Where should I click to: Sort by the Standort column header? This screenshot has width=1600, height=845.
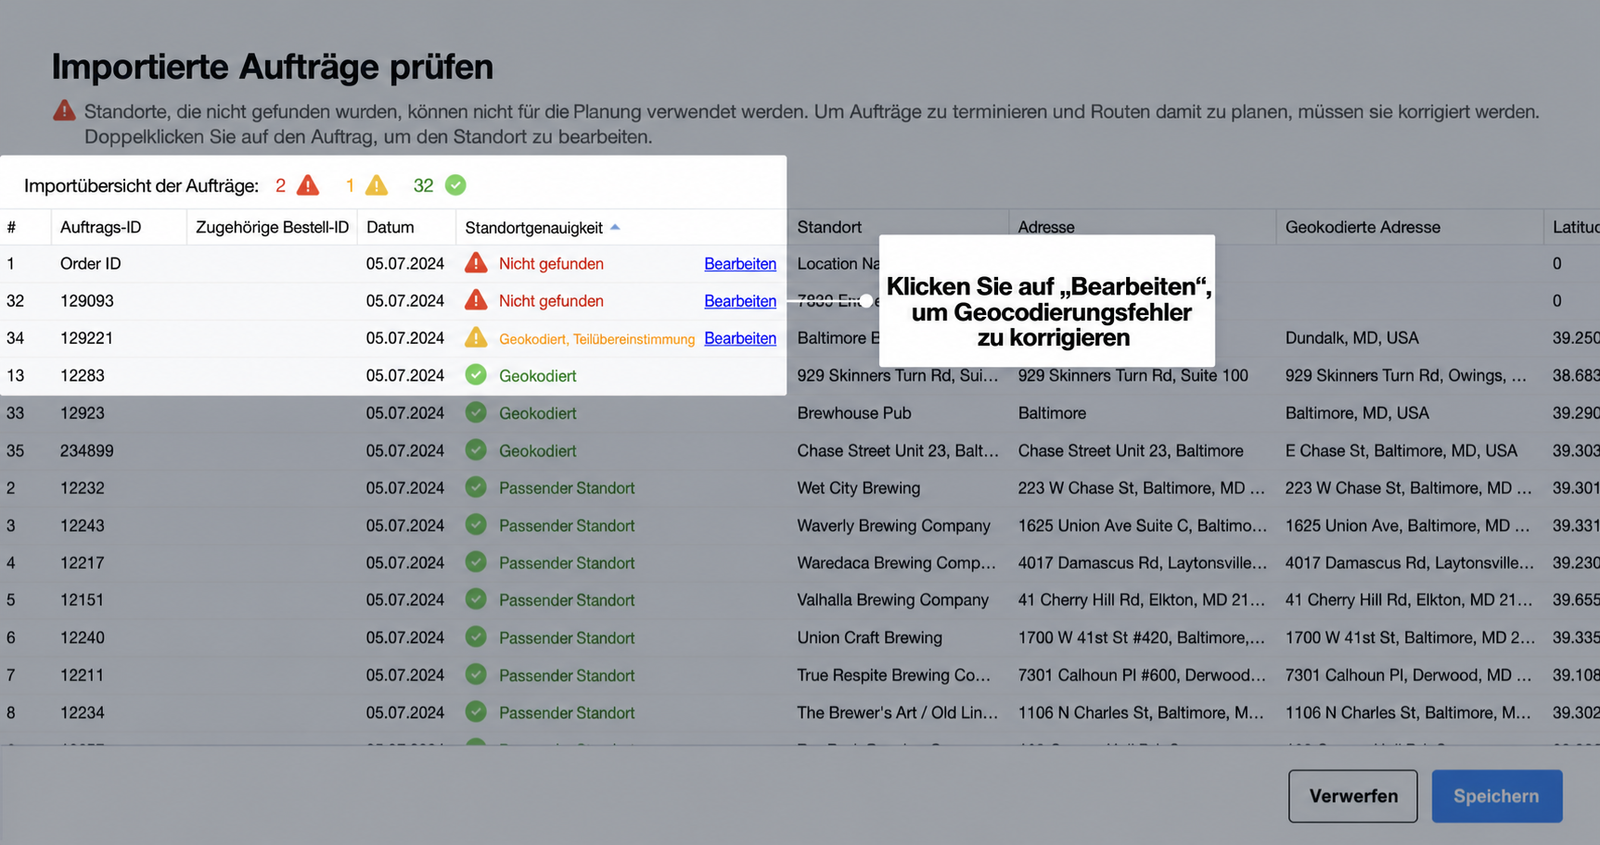829,227
